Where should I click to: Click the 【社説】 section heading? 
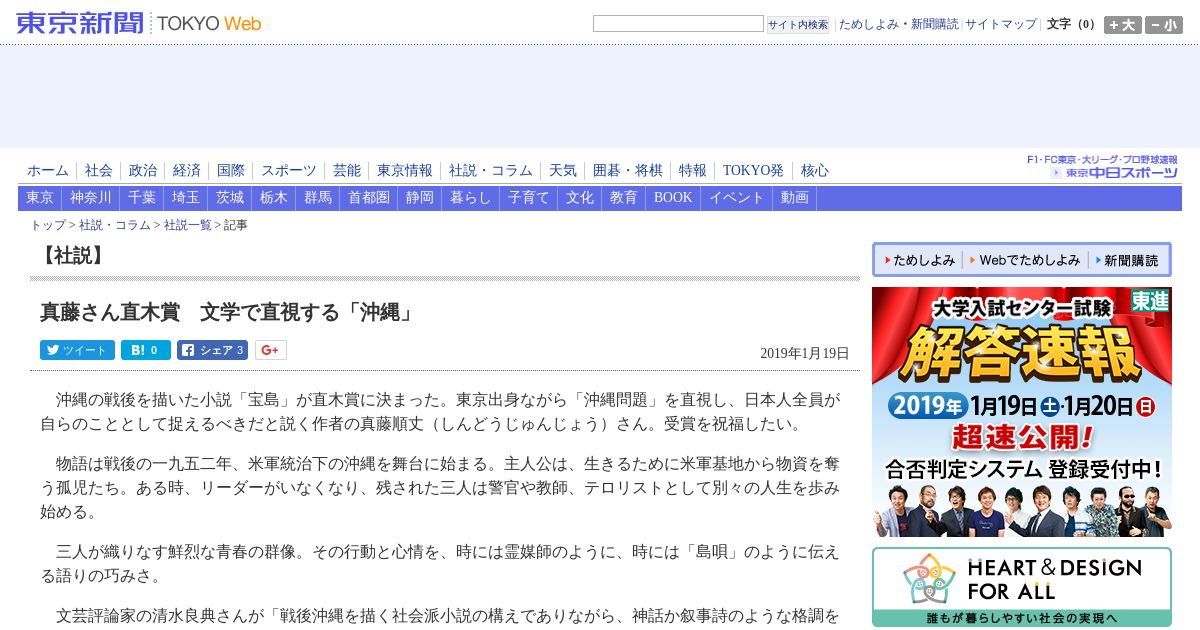pyautogui.click(x=72, y=256)
